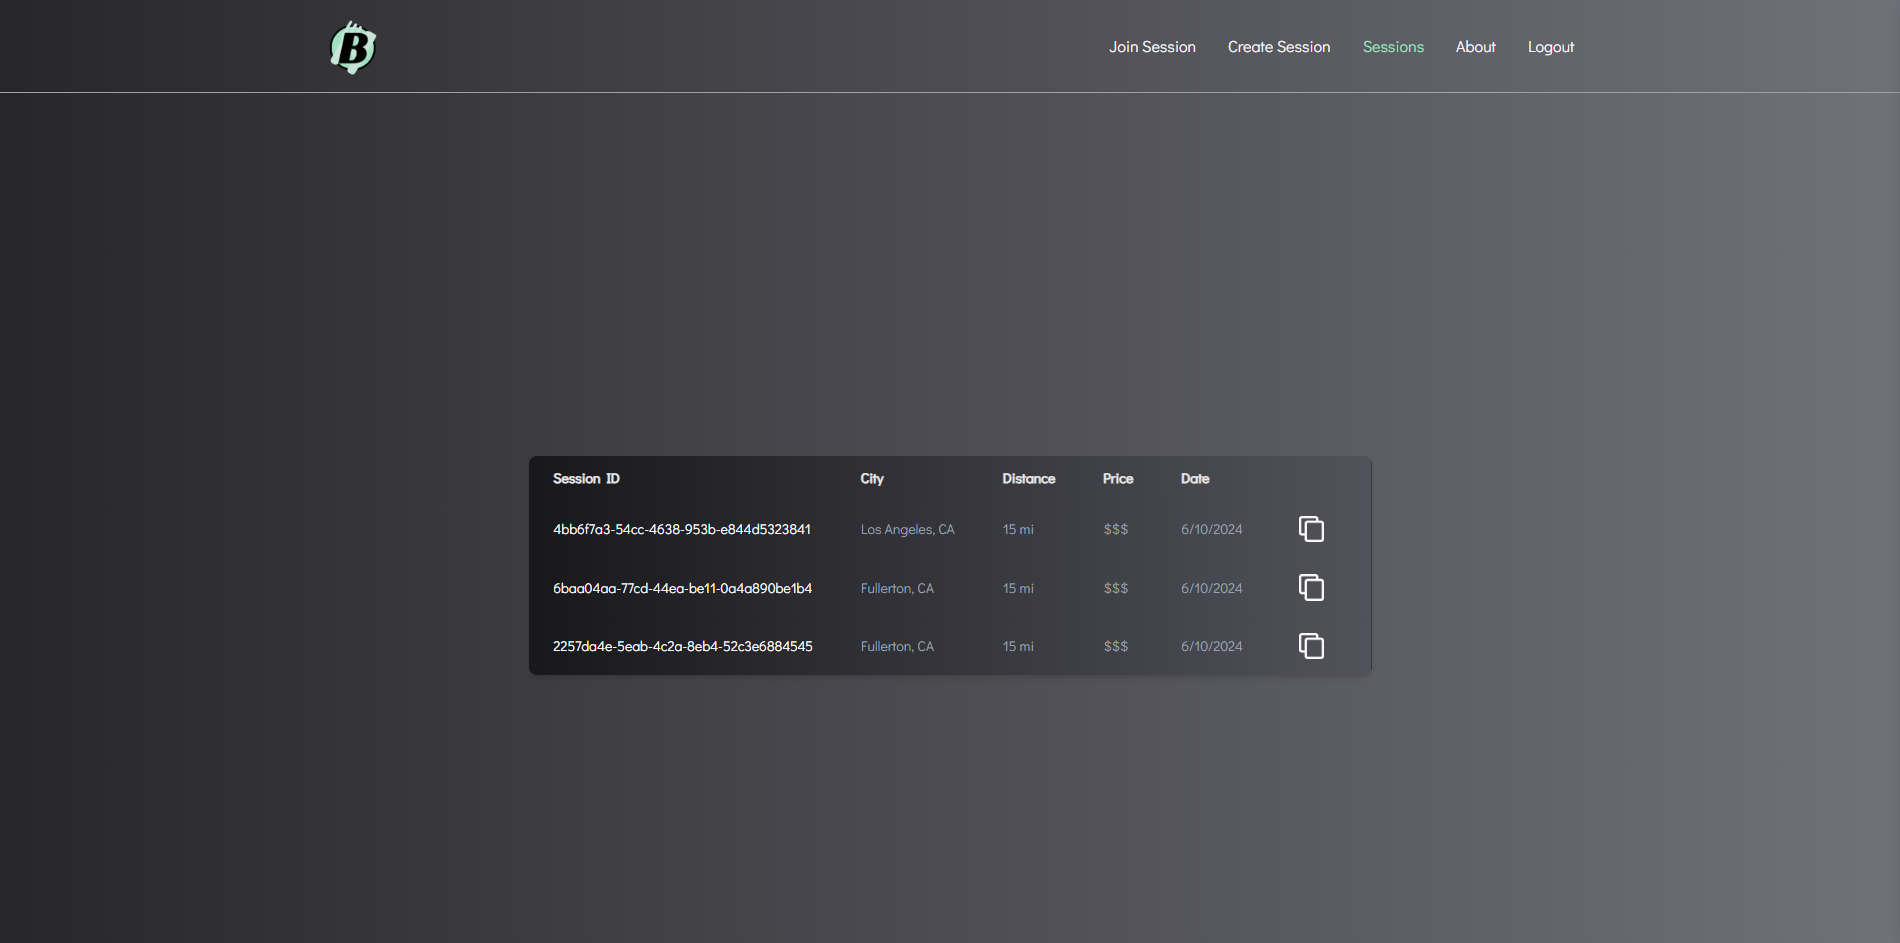Image resolution: width=1900 pixels, height=943 pixels.
Task: Click 15 mi in the 2257da4e row
Action: 1018,646
